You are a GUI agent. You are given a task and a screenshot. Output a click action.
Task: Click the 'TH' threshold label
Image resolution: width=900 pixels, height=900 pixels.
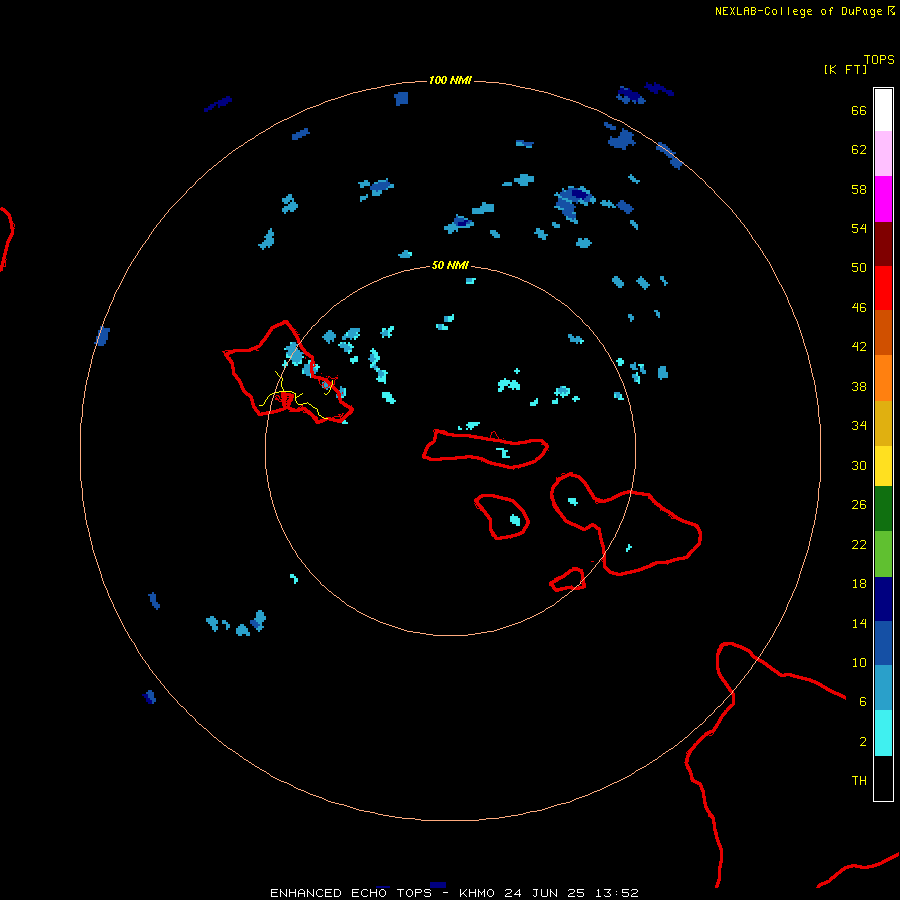click(859, 781)
